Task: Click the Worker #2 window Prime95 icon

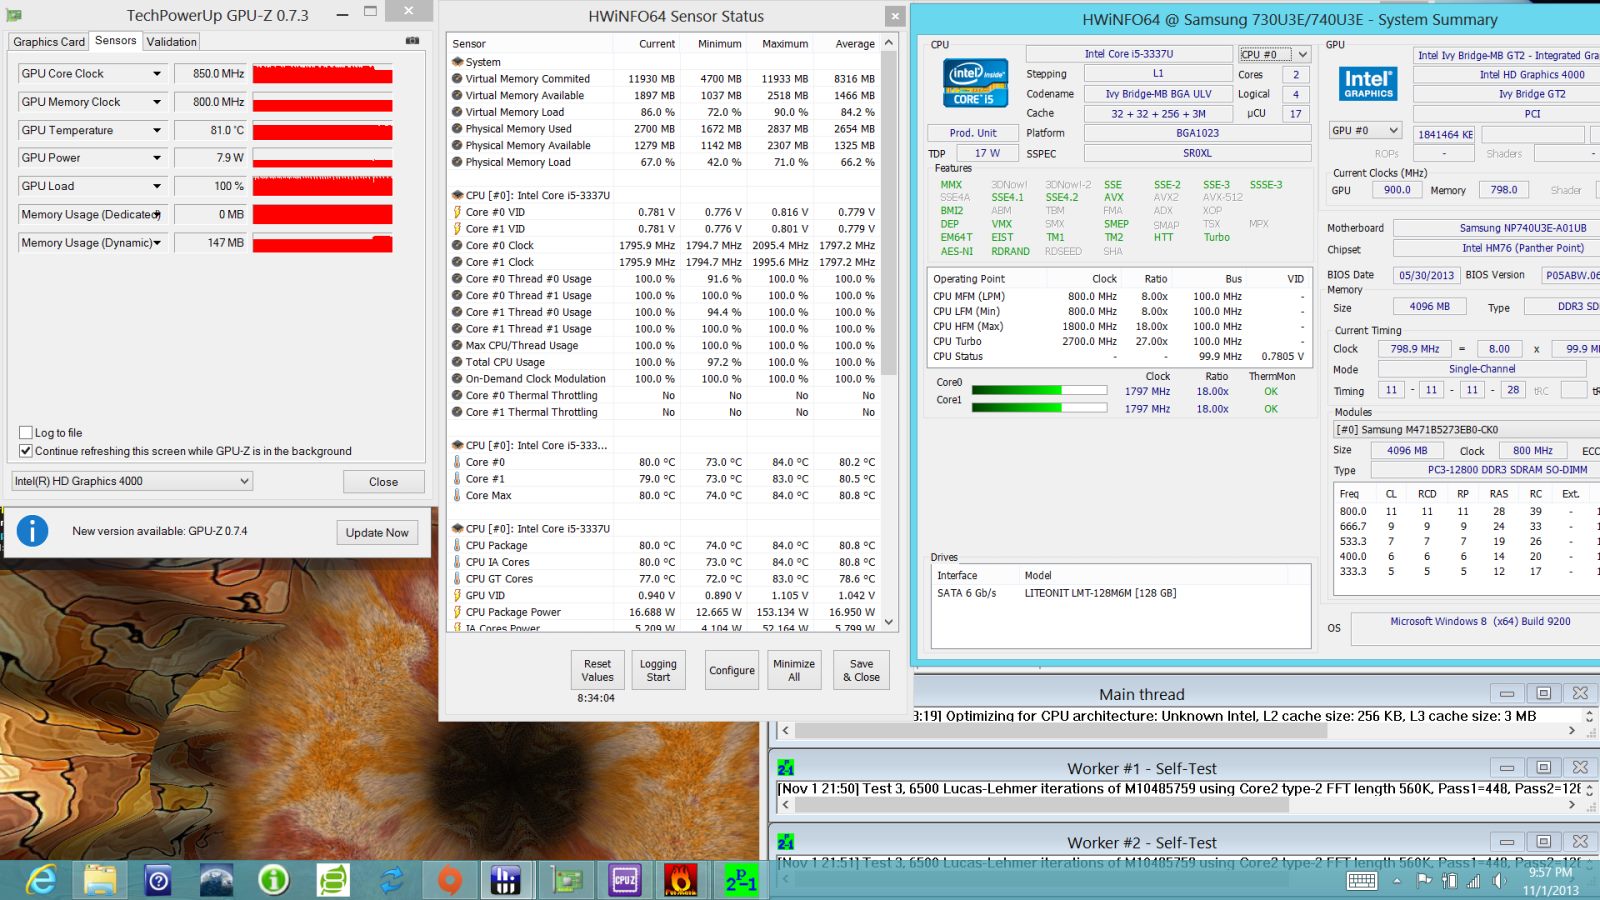Action: click(786, 842)
